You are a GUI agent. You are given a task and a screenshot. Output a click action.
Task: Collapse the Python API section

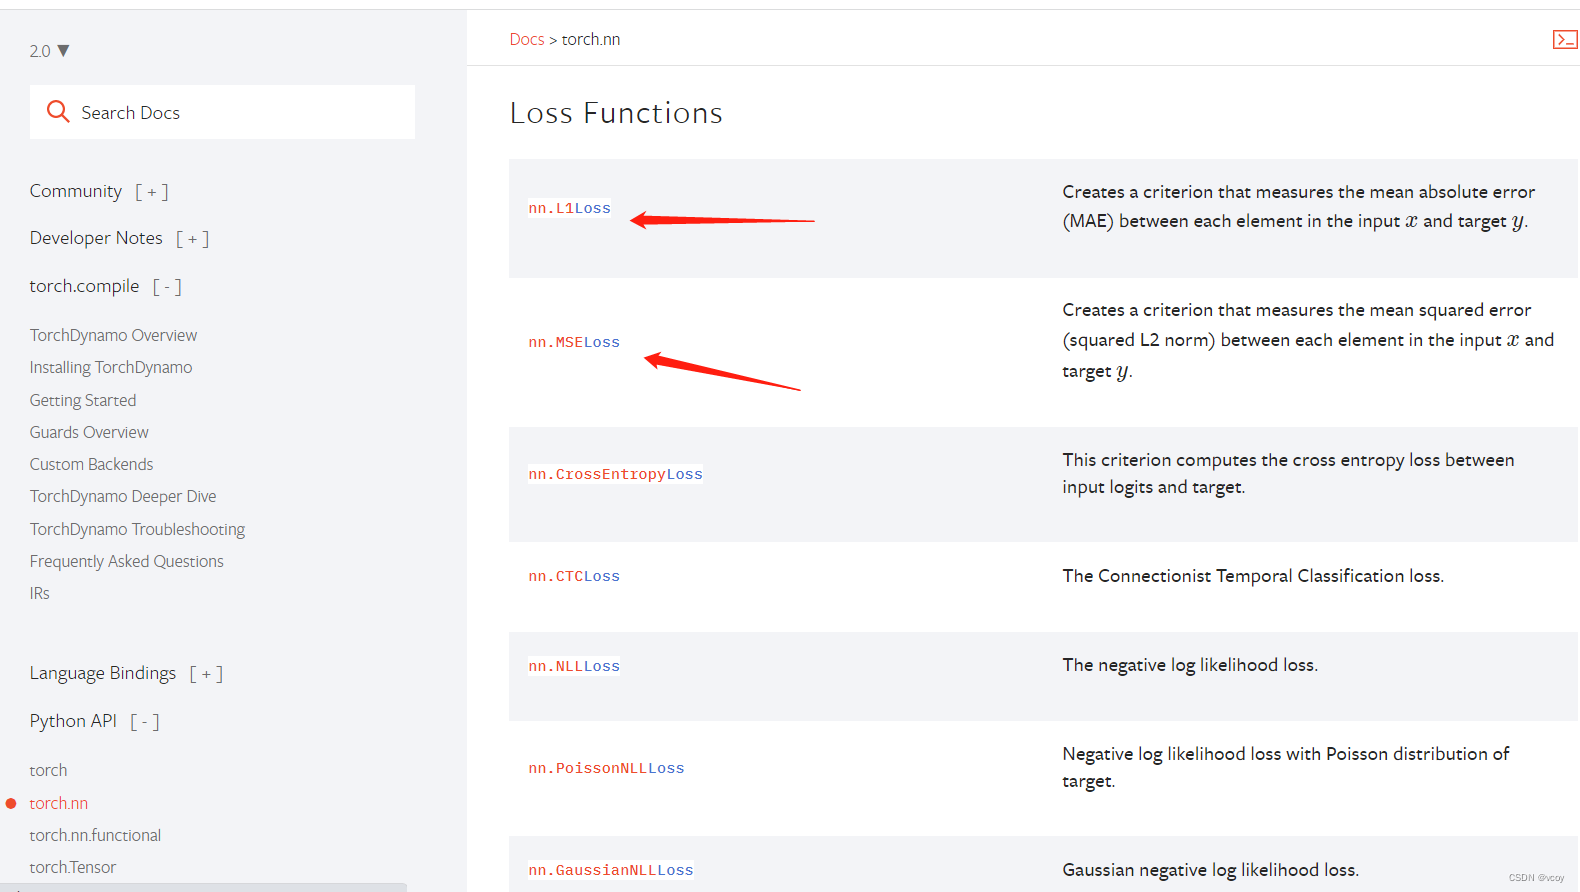point(145,722)
